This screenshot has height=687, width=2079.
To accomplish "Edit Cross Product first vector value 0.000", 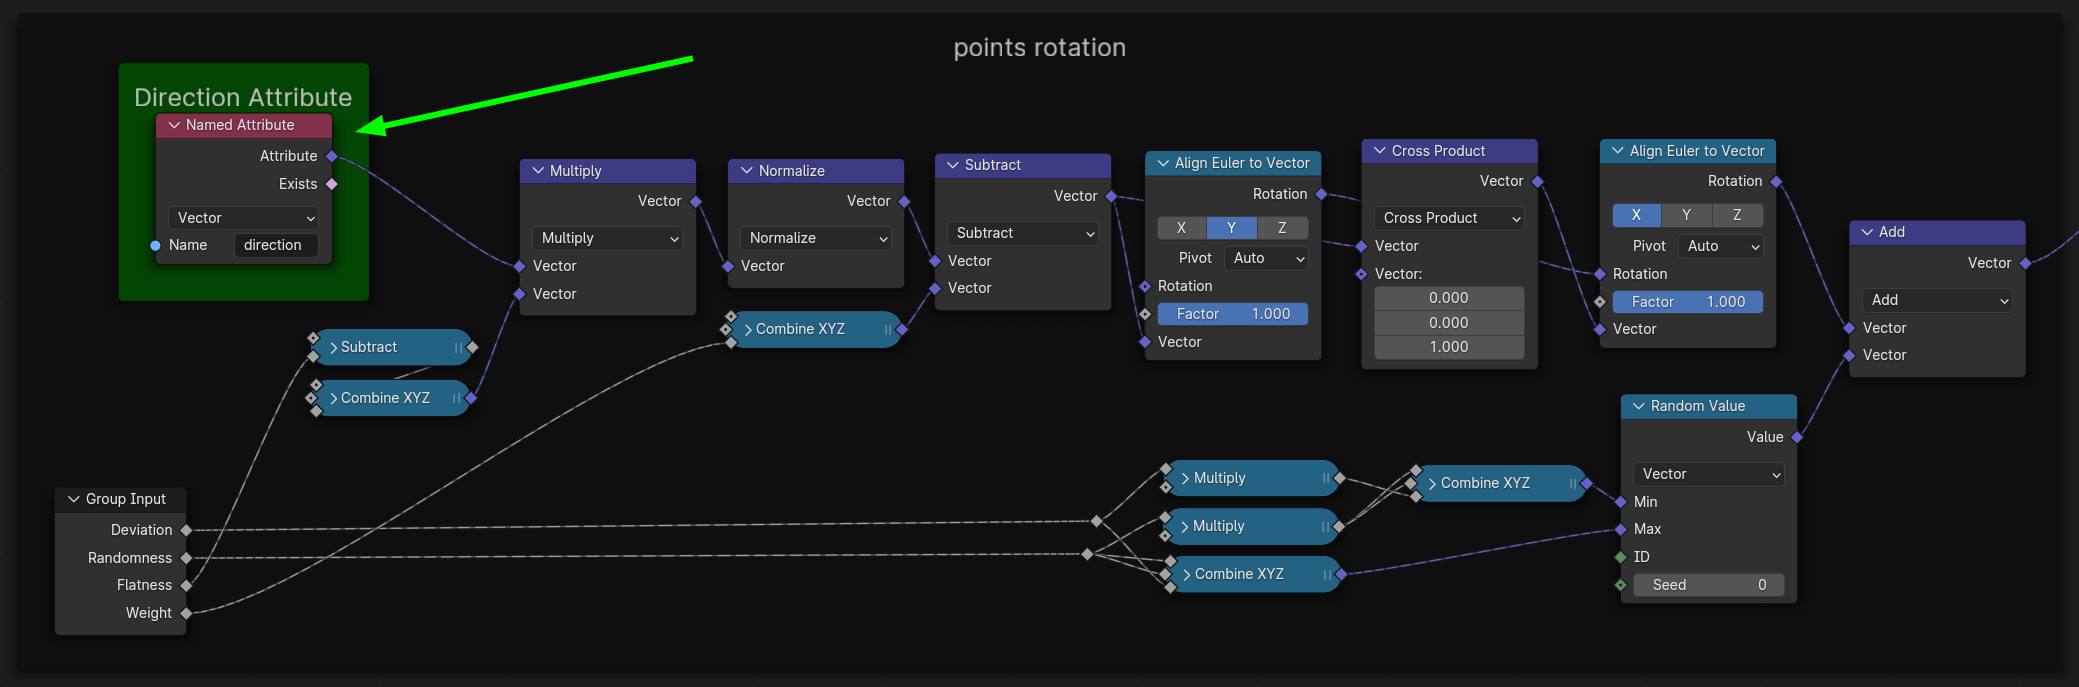I will pyautogui.click(x=1449, y=298).
